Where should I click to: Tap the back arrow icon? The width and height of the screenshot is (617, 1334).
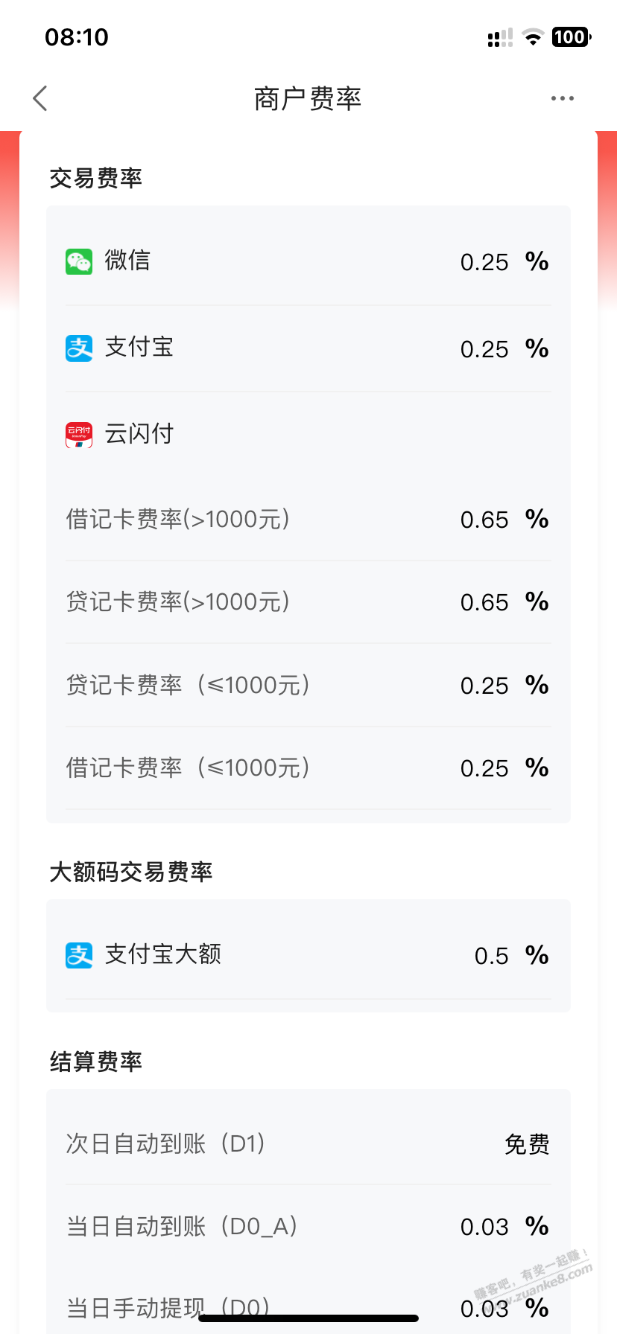[40, 98]
